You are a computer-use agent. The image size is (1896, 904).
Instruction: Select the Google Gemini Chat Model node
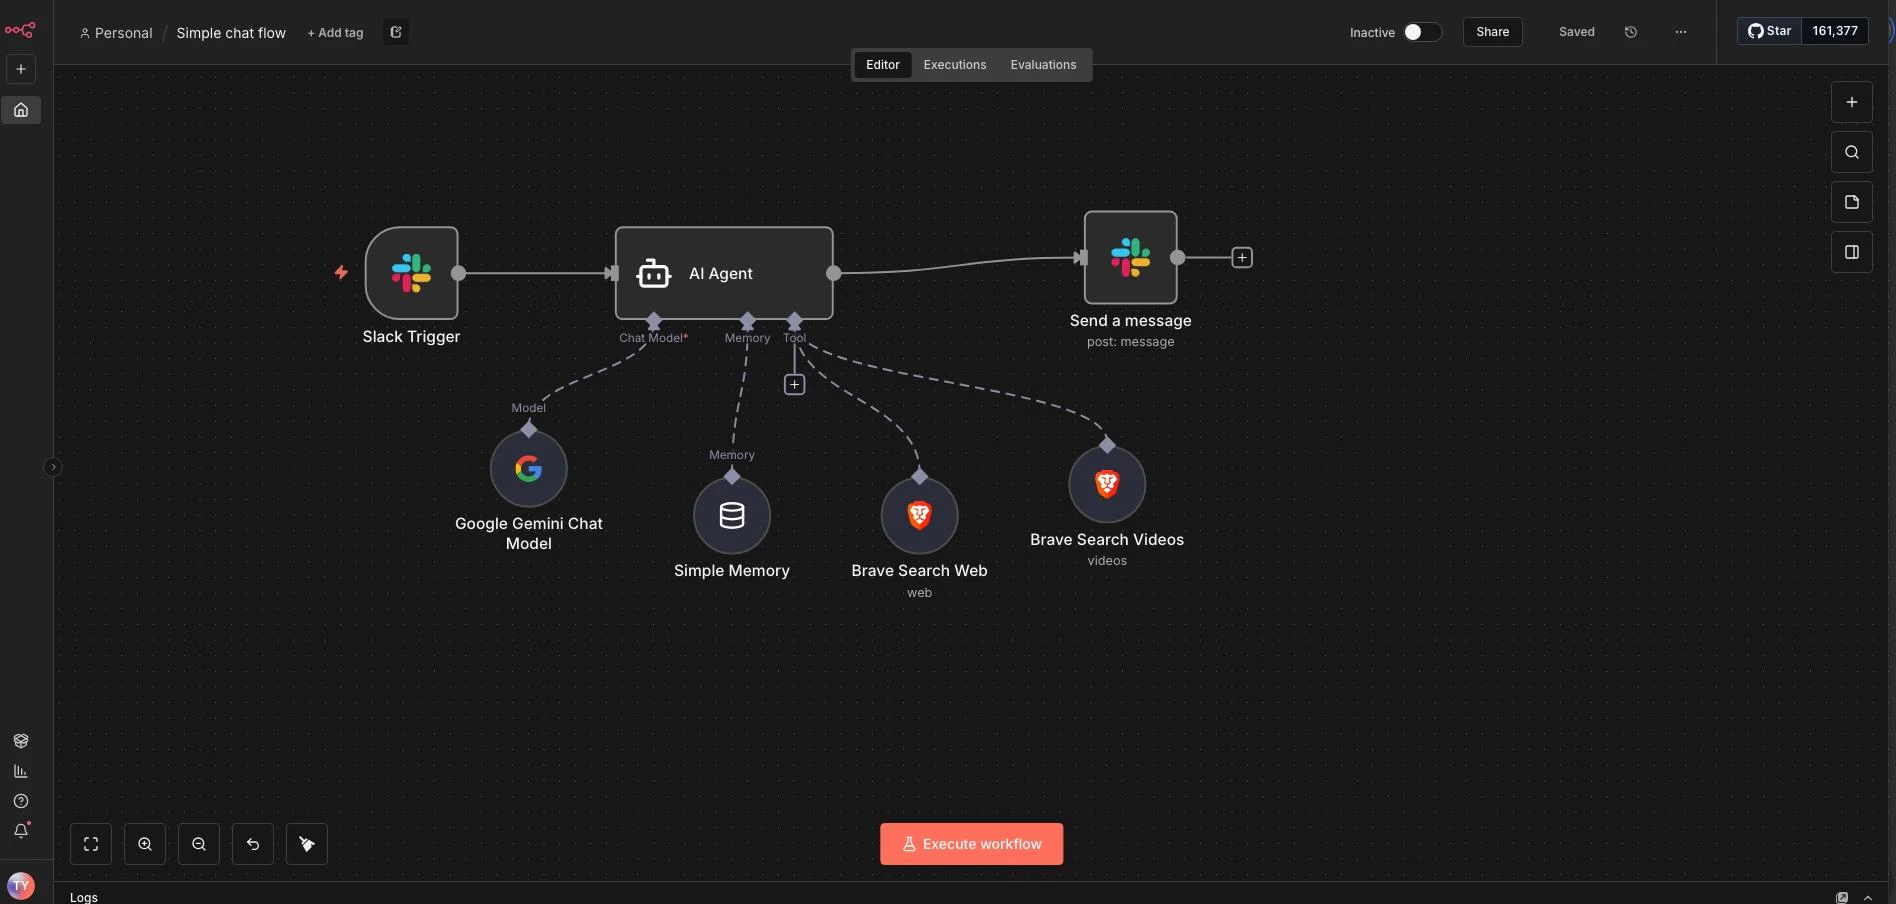tap(529, 468)
